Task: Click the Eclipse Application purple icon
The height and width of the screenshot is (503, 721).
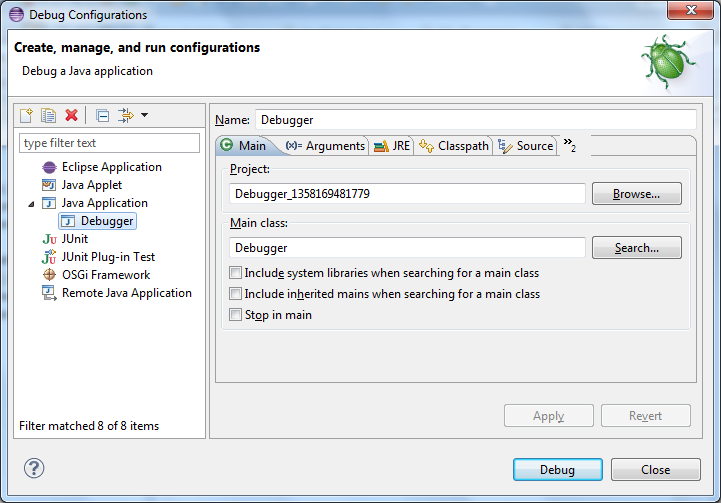Action: click(x=49, y=167)
